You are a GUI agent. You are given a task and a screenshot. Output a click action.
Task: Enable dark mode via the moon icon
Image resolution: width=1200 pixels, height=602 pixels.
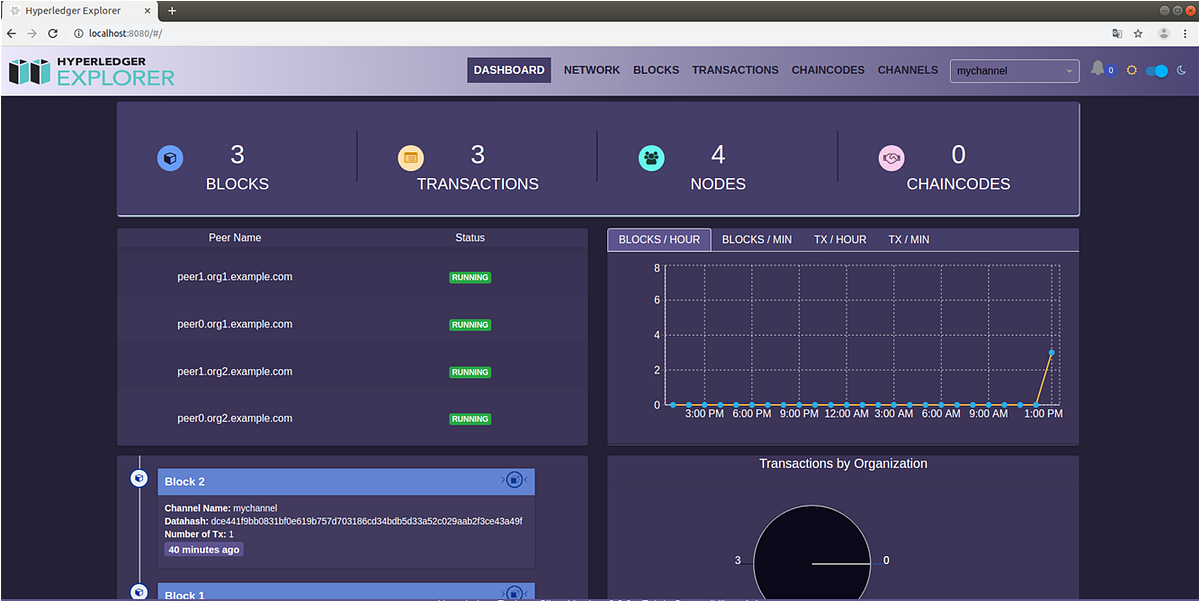(x=1182, y=70)
